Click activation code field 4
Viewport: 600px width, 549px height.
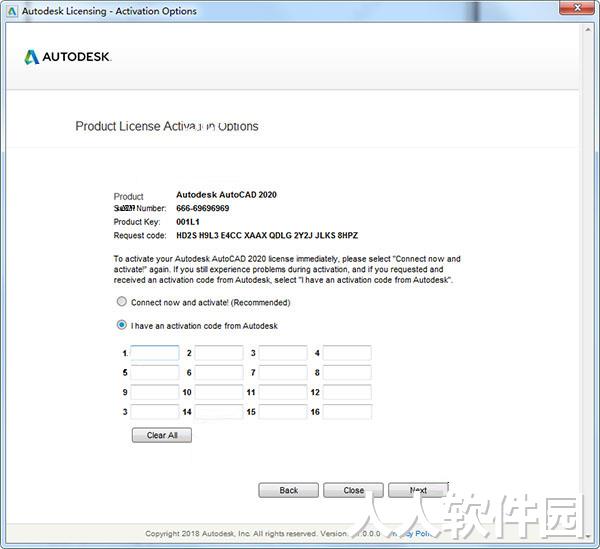347,353
